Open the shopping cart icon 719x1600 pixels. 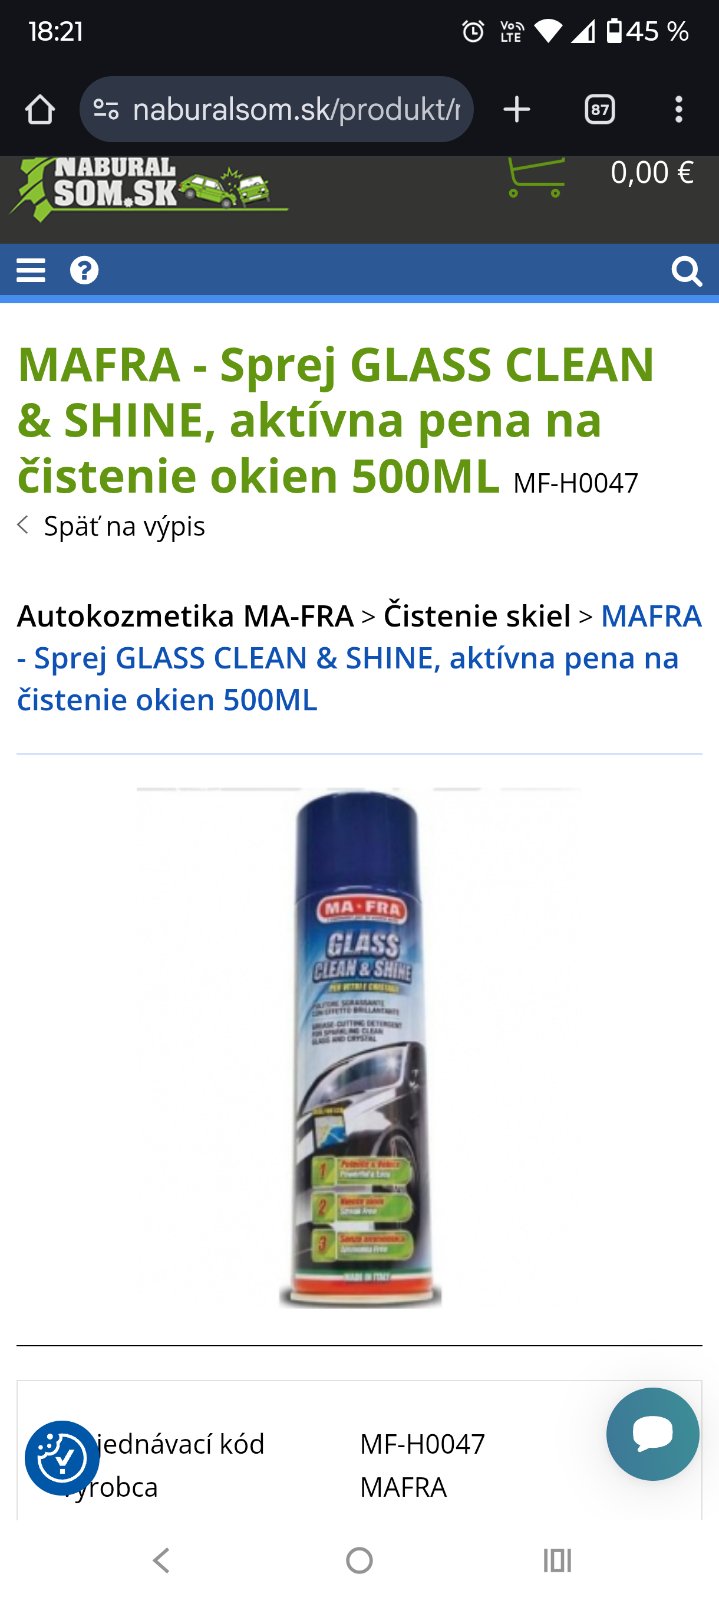click(536, 177)
